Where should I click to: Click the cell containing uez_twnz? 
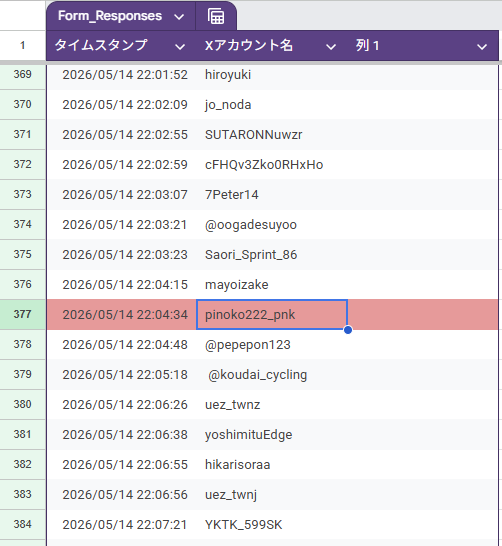tap(272, 404)
